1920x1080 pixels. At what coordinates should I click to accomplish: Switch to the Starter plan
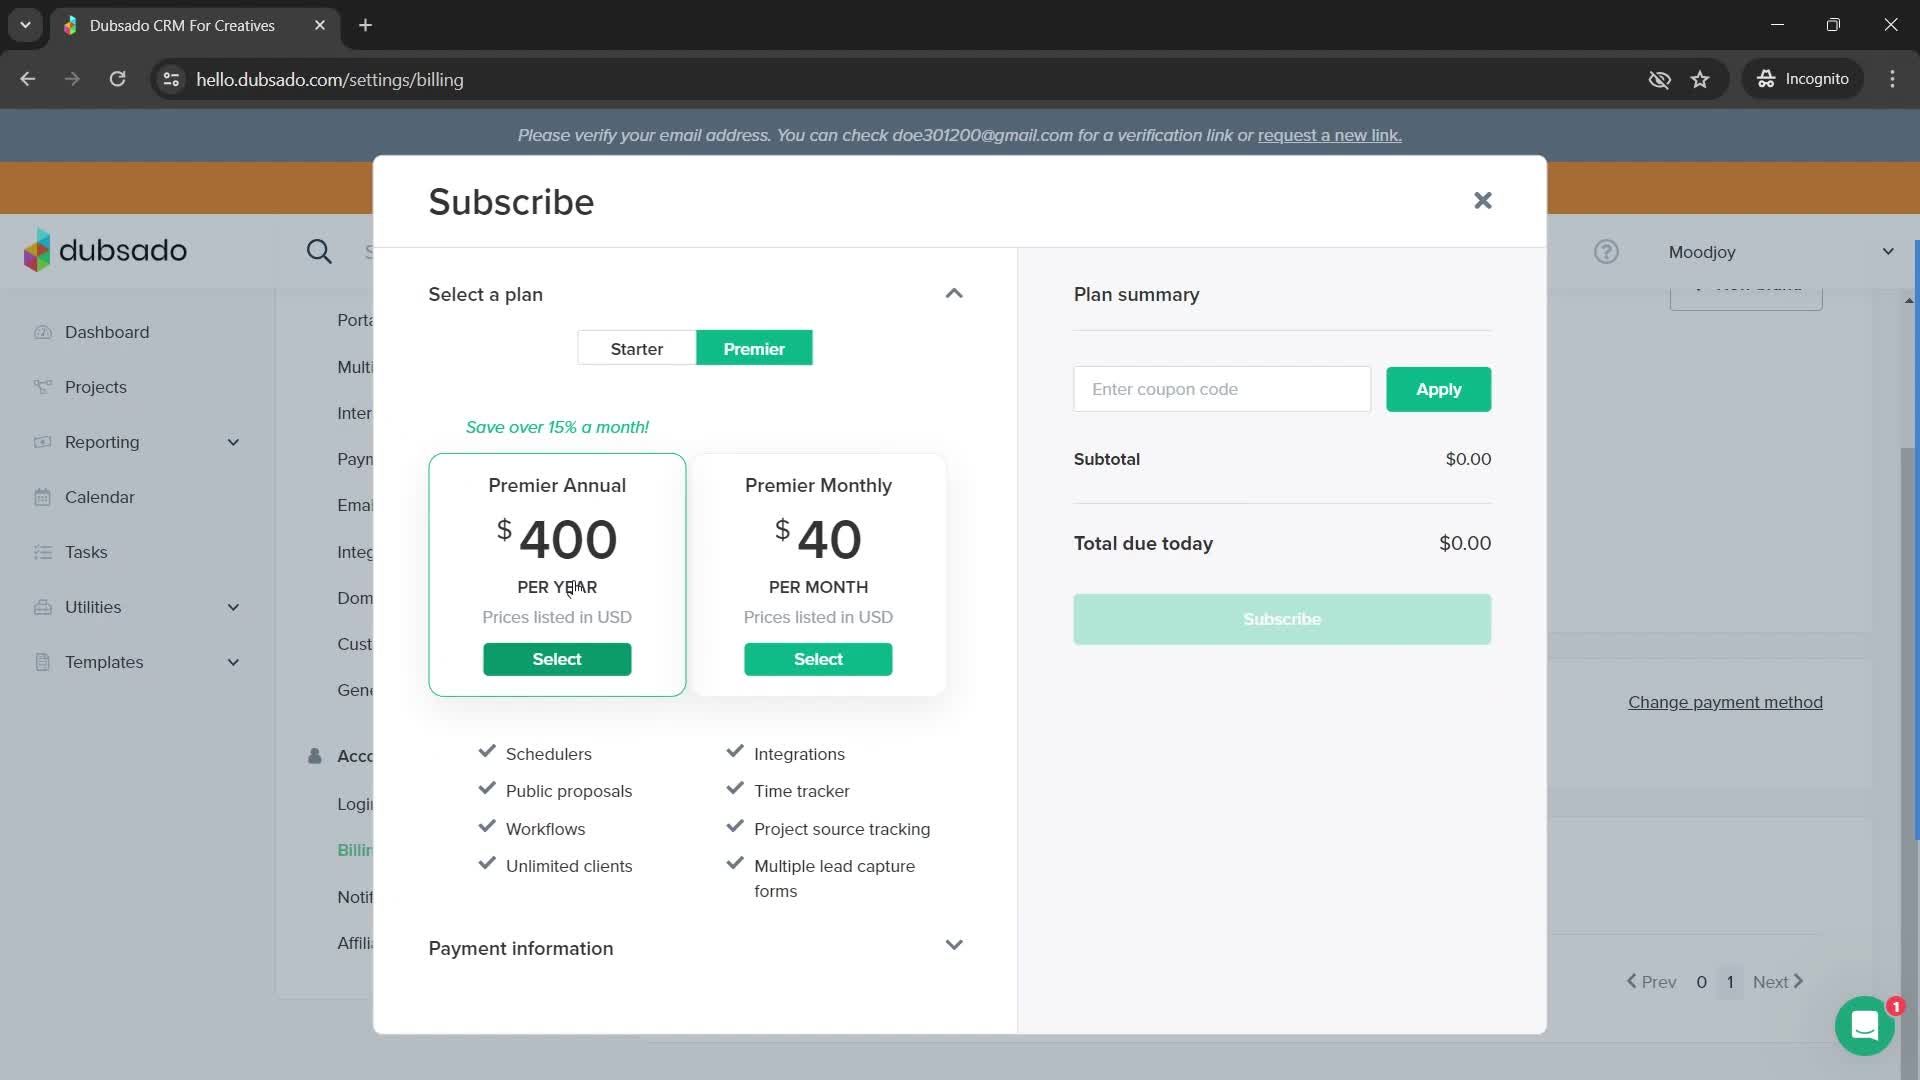(x=637, y=348)
